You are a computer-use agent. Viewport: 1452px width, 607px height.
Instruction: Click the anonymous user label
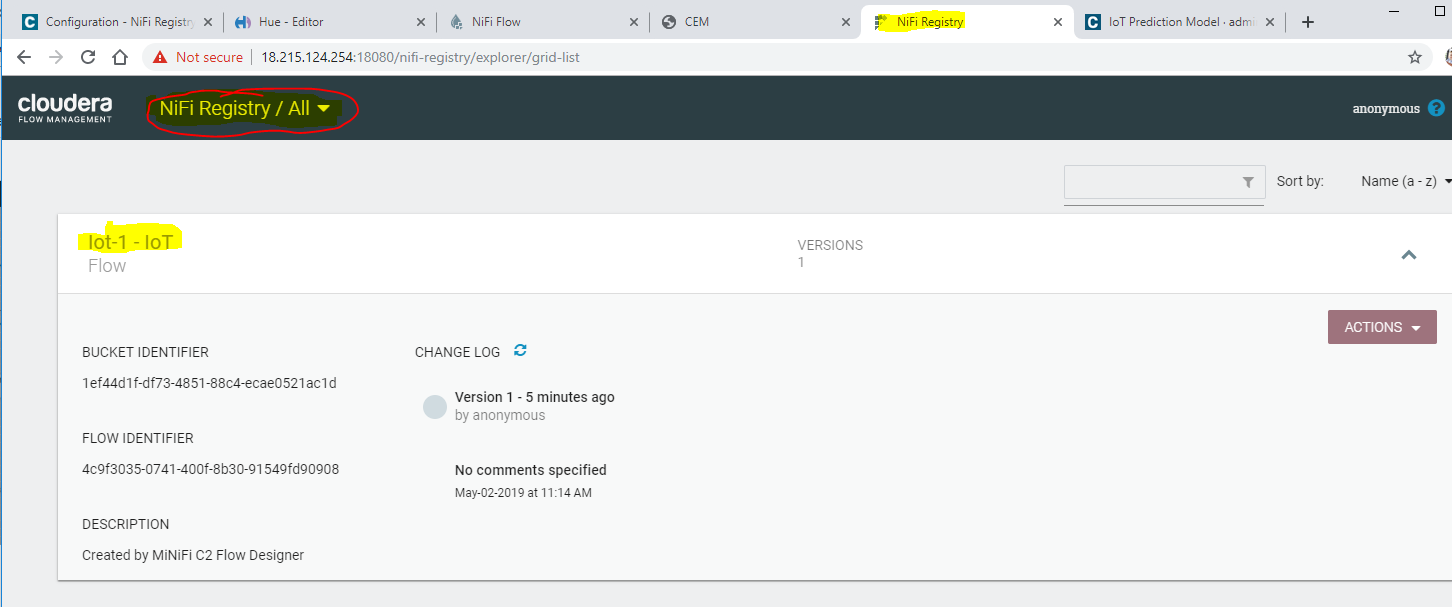(x=1386, y=109)
